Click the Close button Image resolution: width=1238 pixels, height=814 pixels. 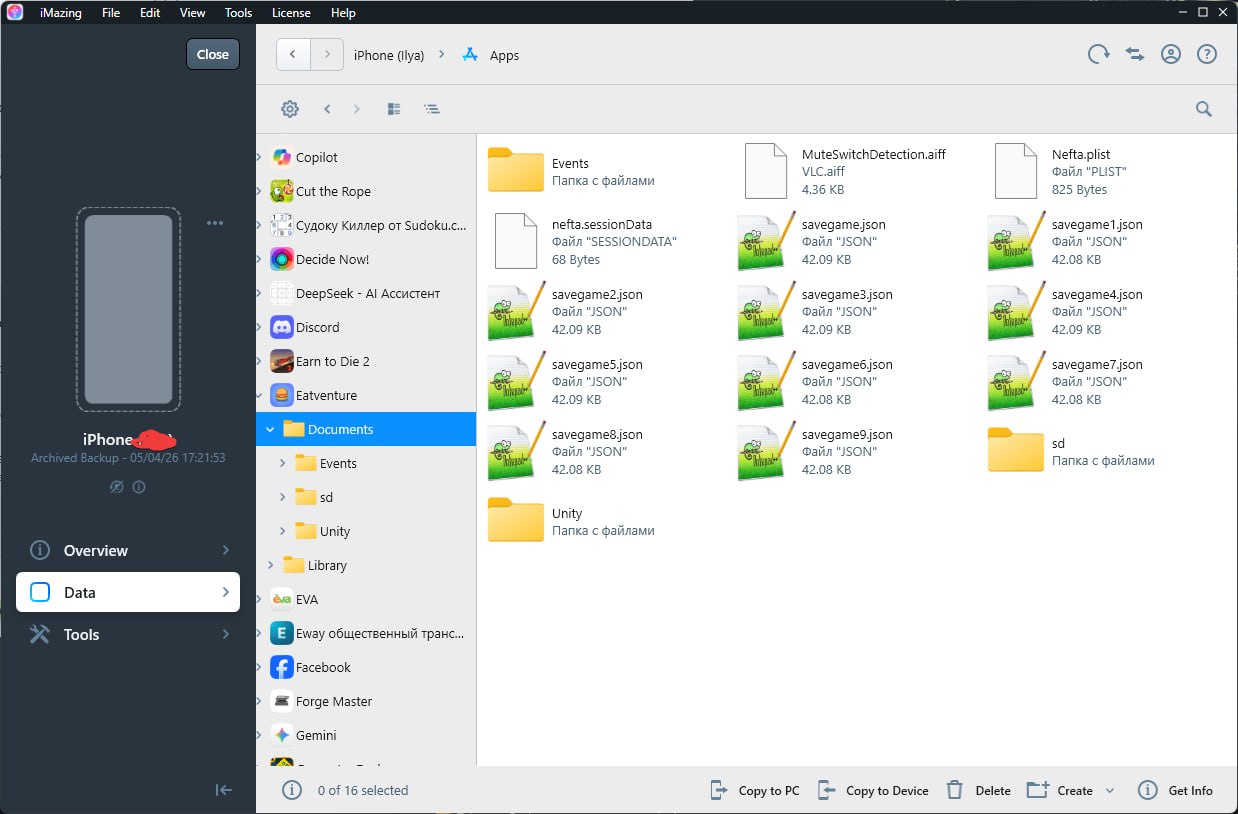click(x=213, y=54)
